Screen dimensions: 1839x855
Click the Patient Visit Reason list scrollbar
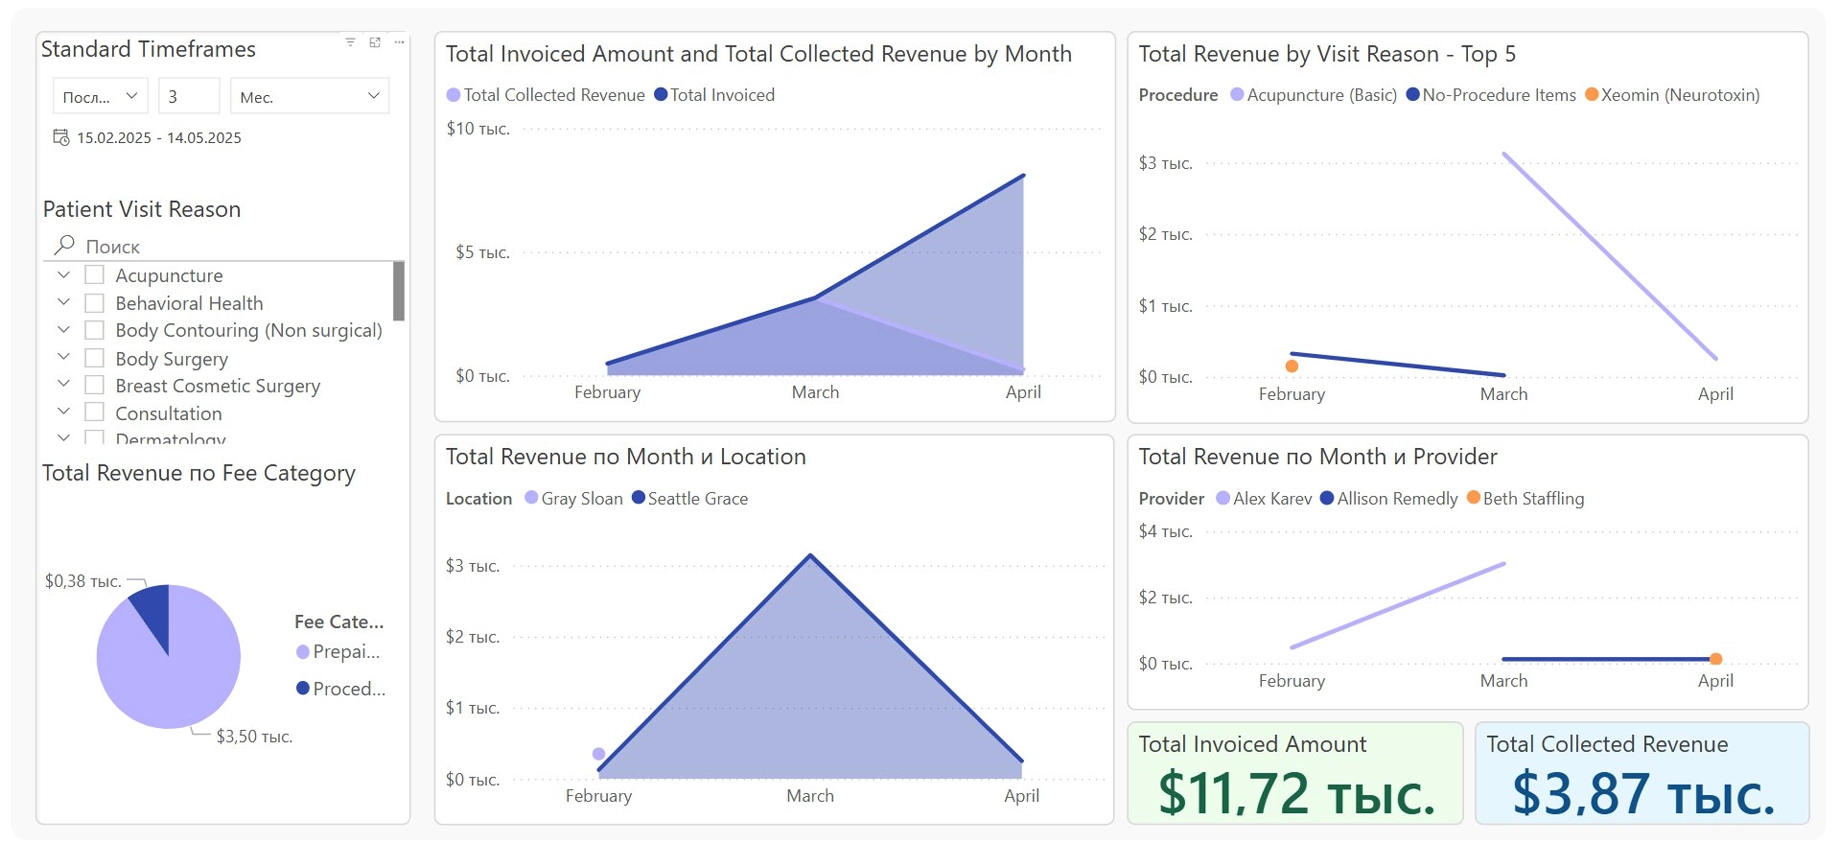[399, 291]
